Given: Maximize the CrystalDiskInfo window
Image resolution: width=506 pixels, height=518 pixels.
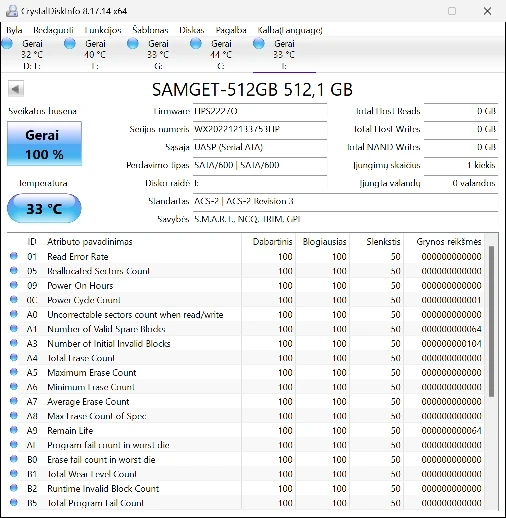Looking at the screenshot, I should click(452, 11).
